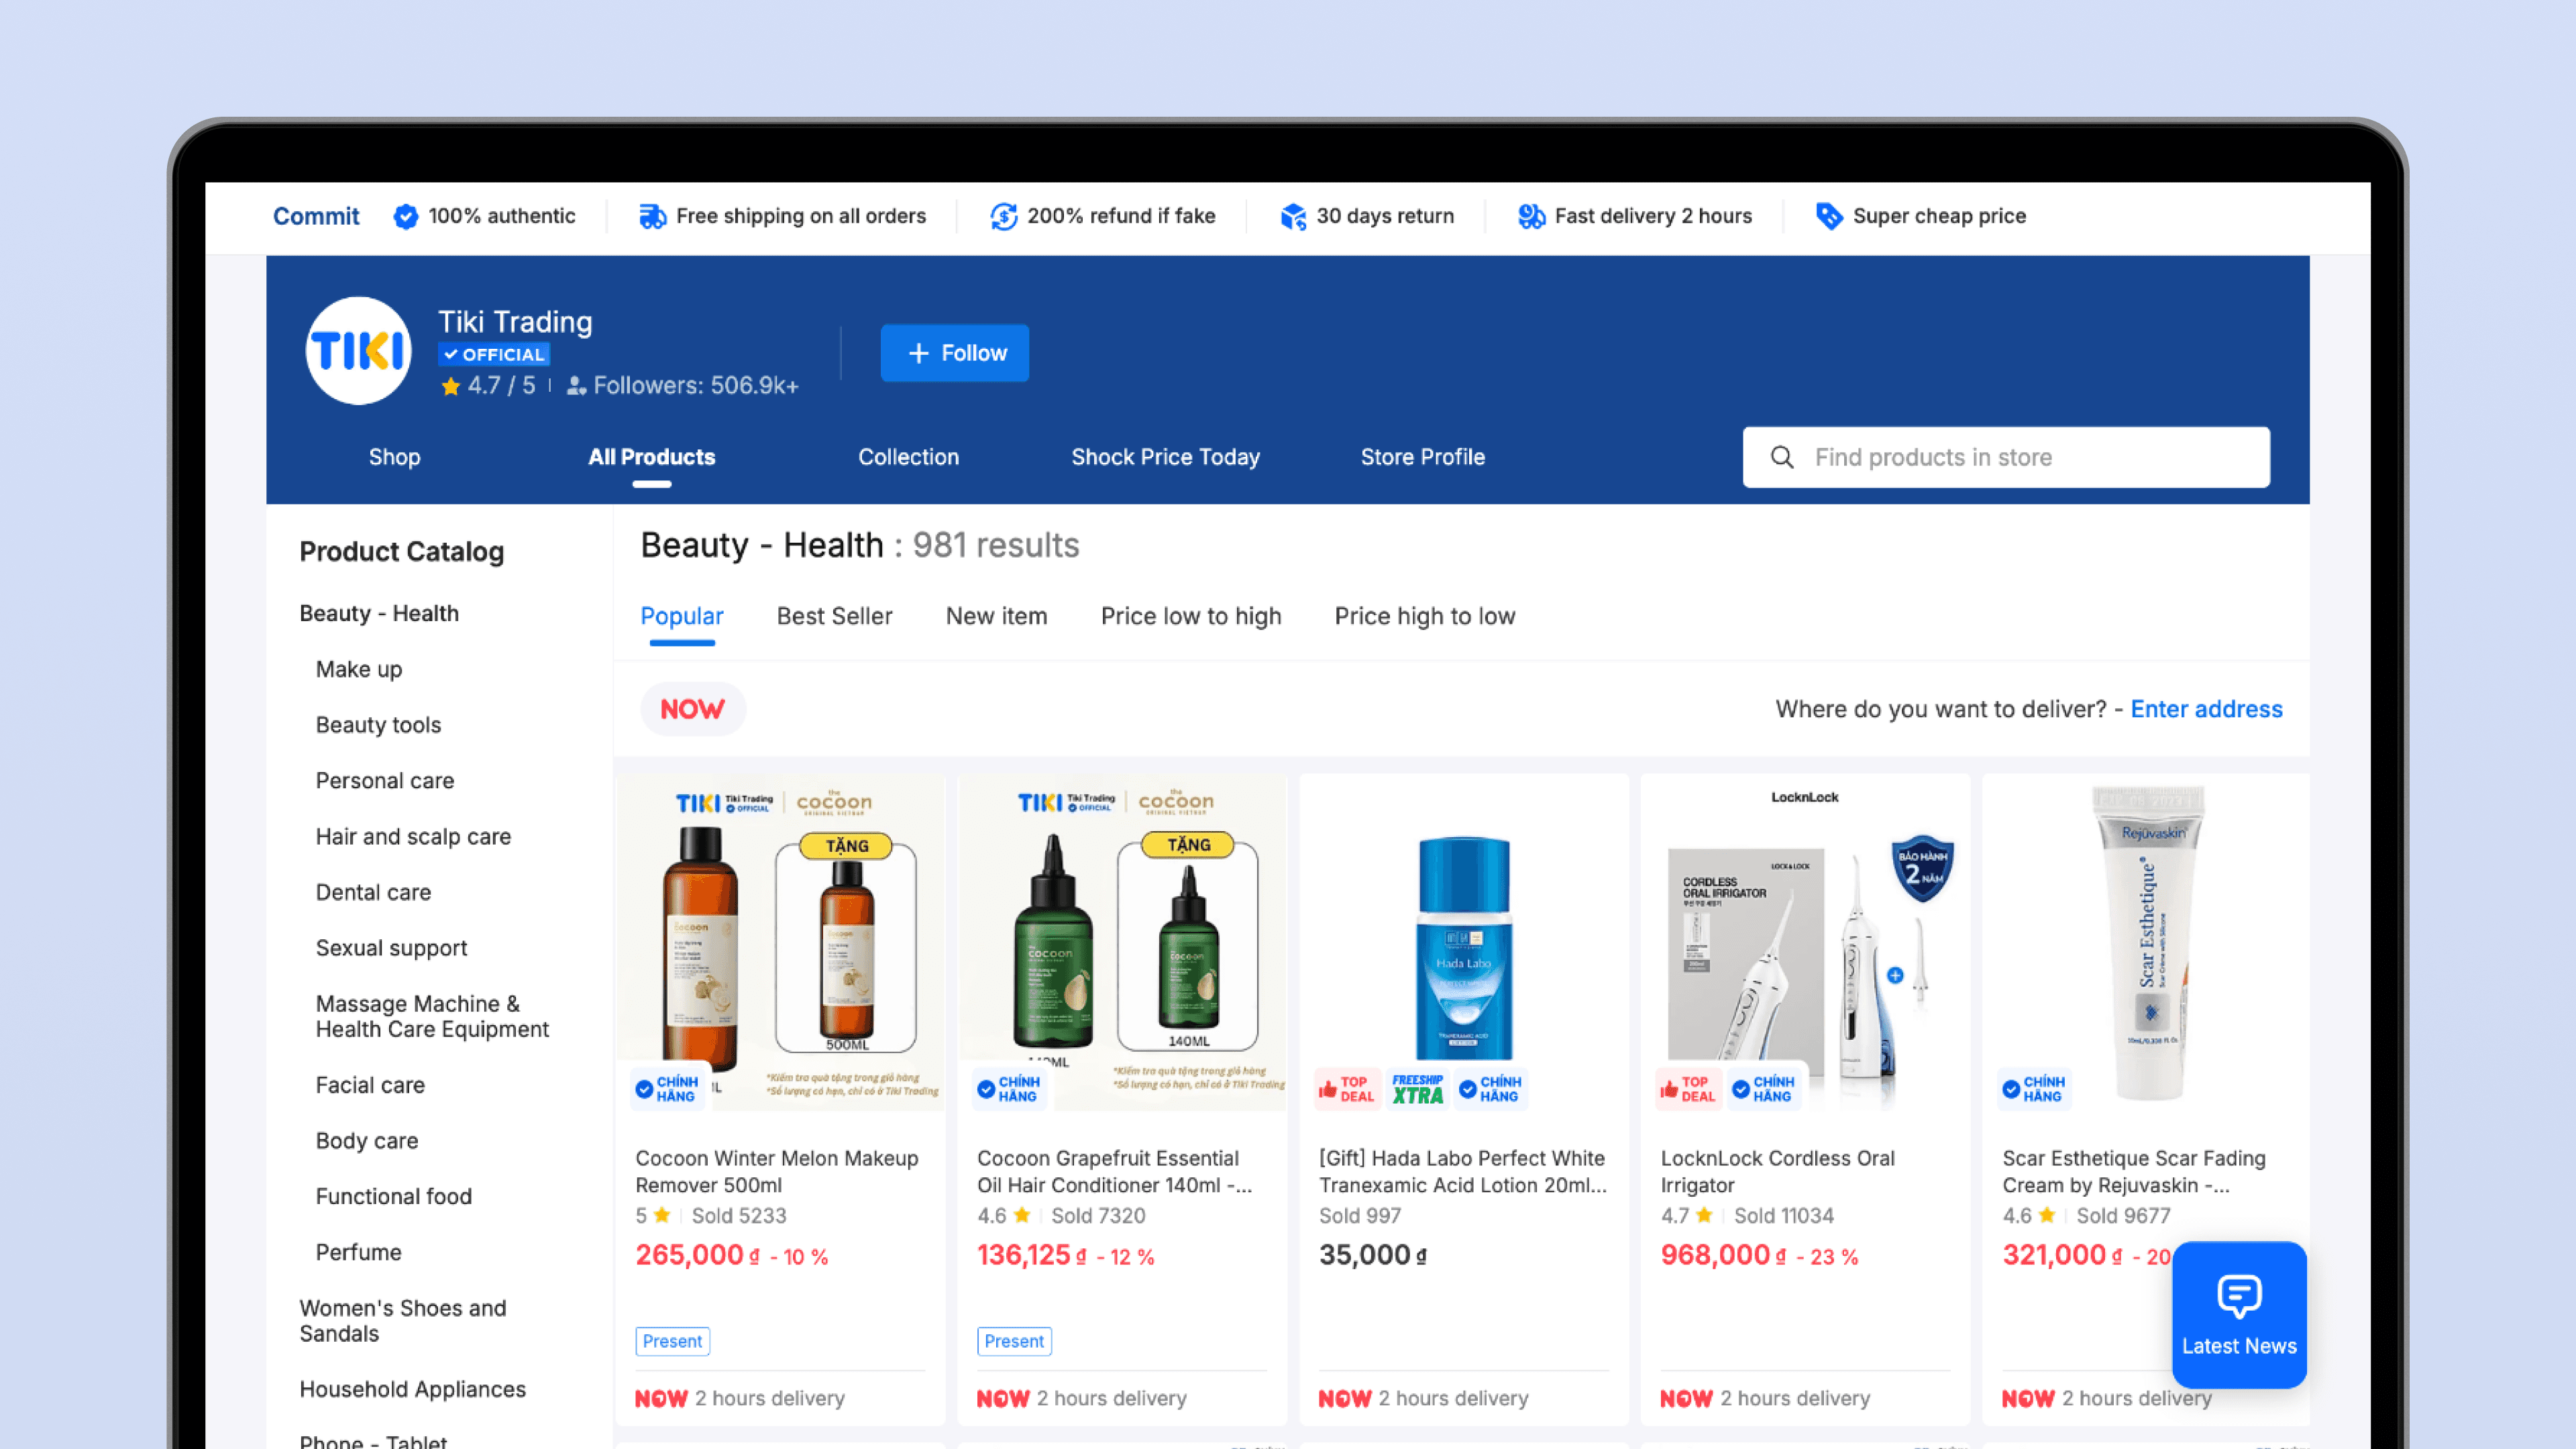Click the fast delivery 2 hours icon
The image size is (2576, 1449).
coord(1531,216)
